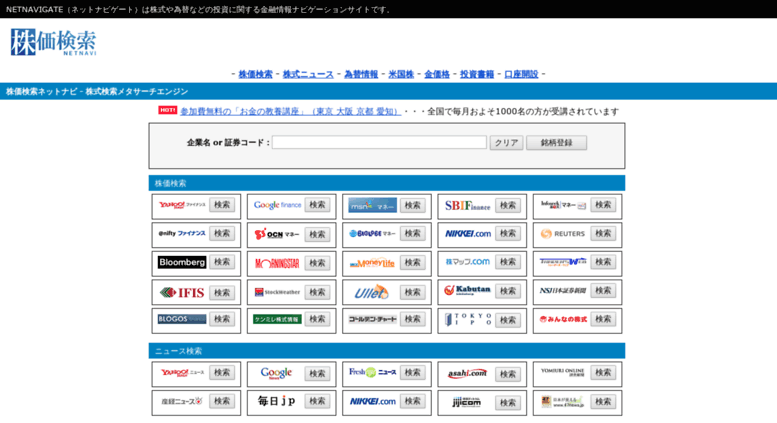Open the 口座開設 navigation link
Viewport: 777px width, 423px height.
click(521, 74)
